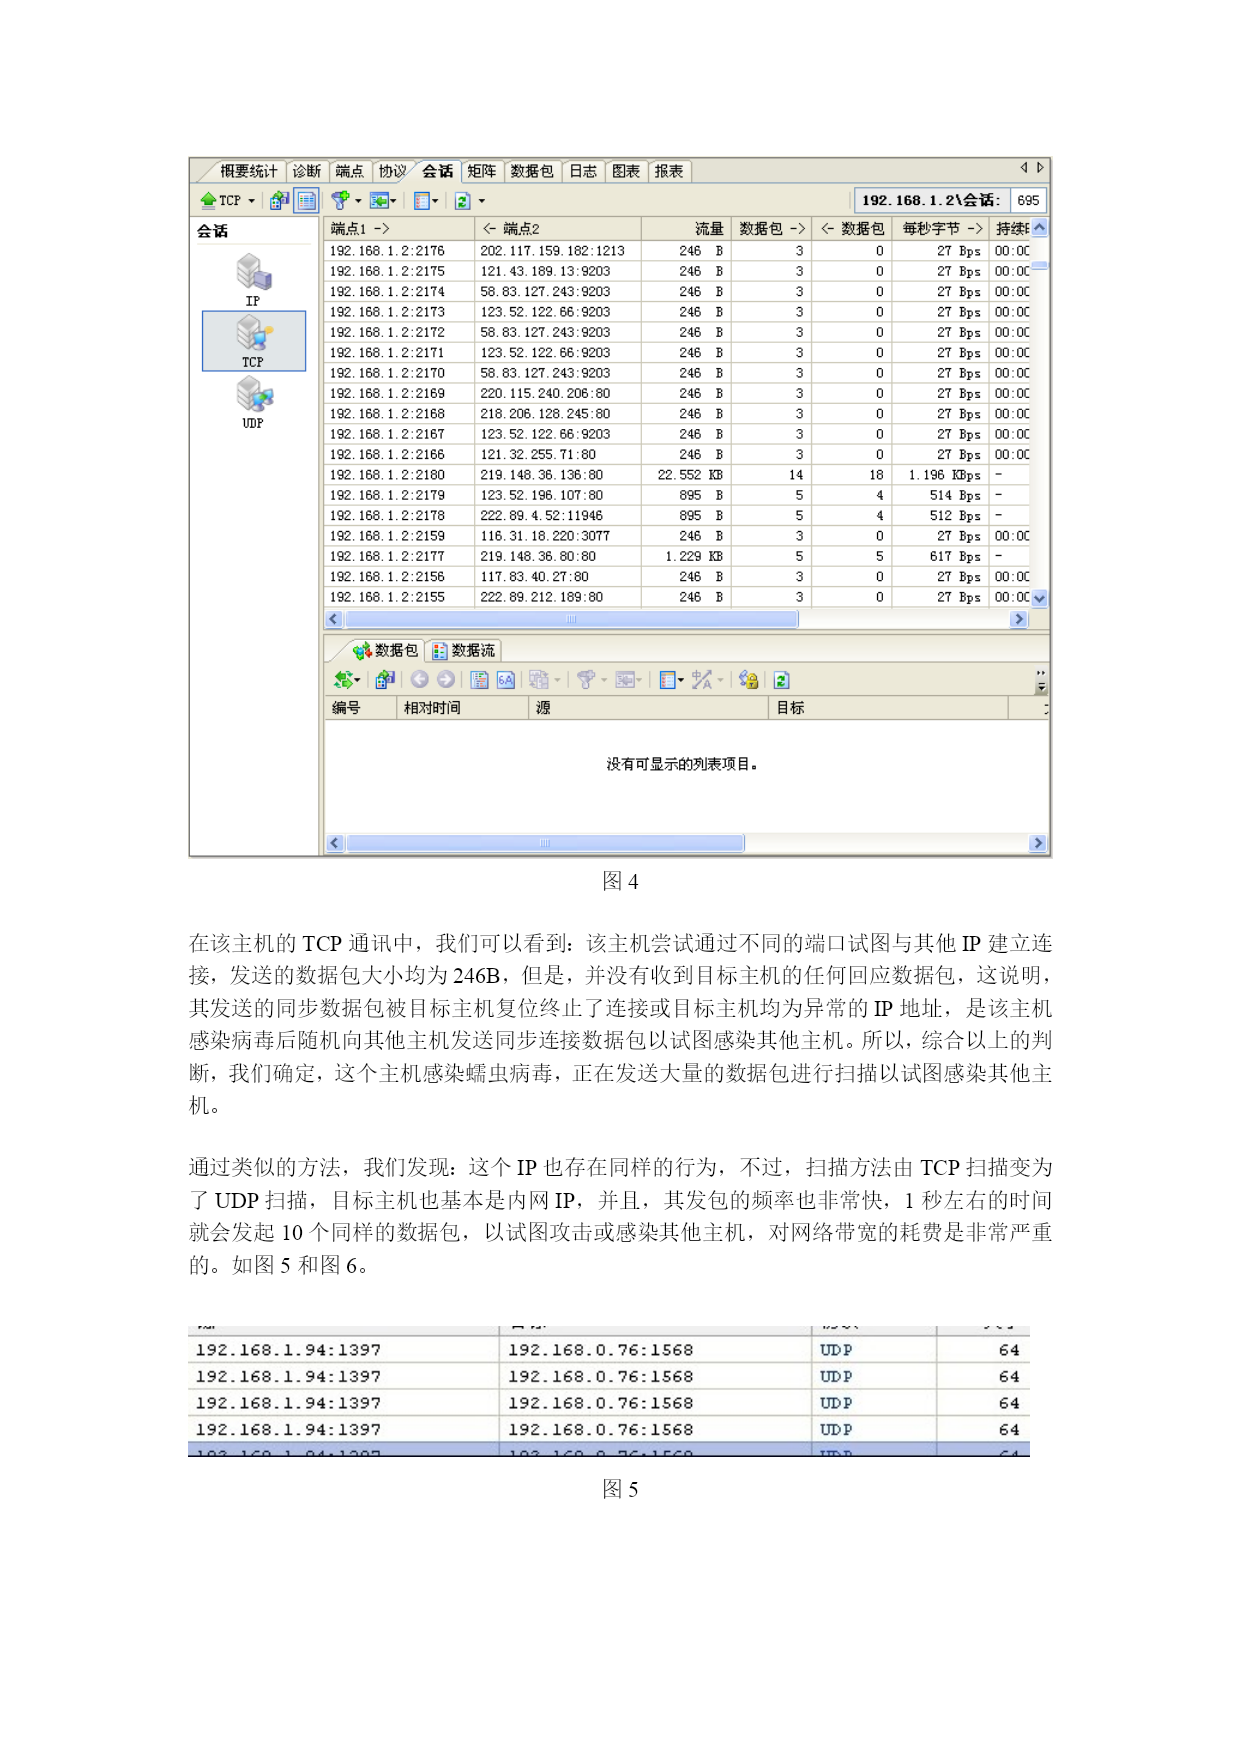This screenshot has width=1241, height=1754.
Task: Click the left arrow of packet list horizontal scrollbar
Action: 335,844
